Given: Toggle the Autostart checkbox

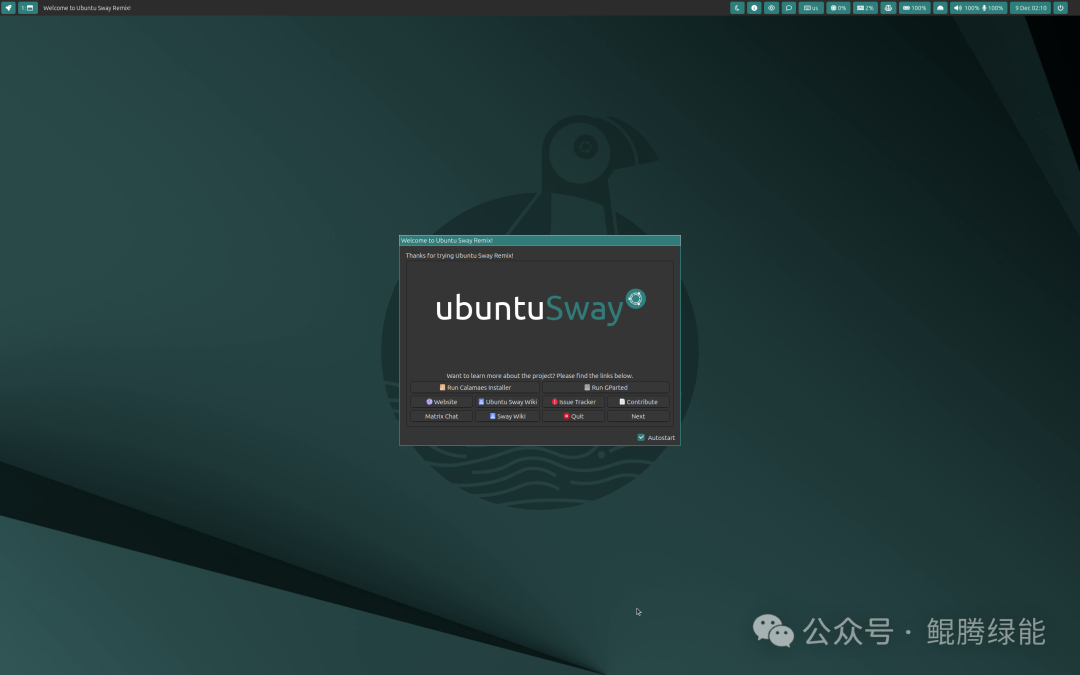Looking at the screenshot, I should point(641,437).
